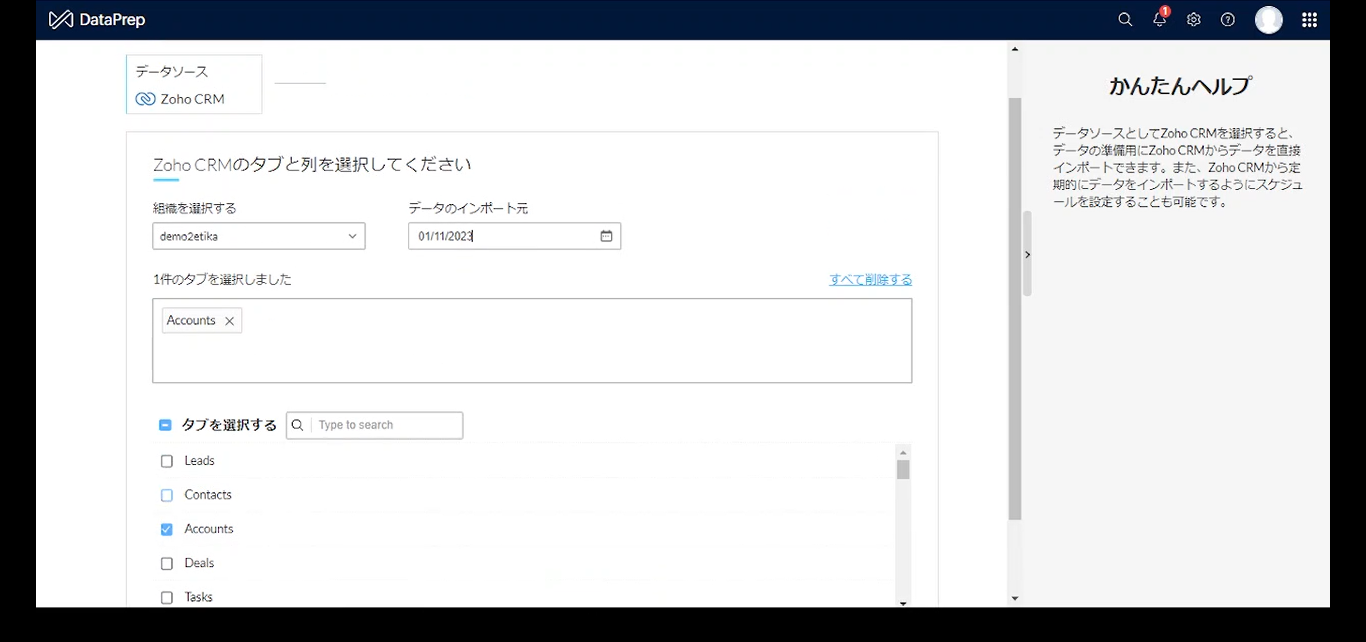Open search via the magnifier icon

tap(1125, 19)
